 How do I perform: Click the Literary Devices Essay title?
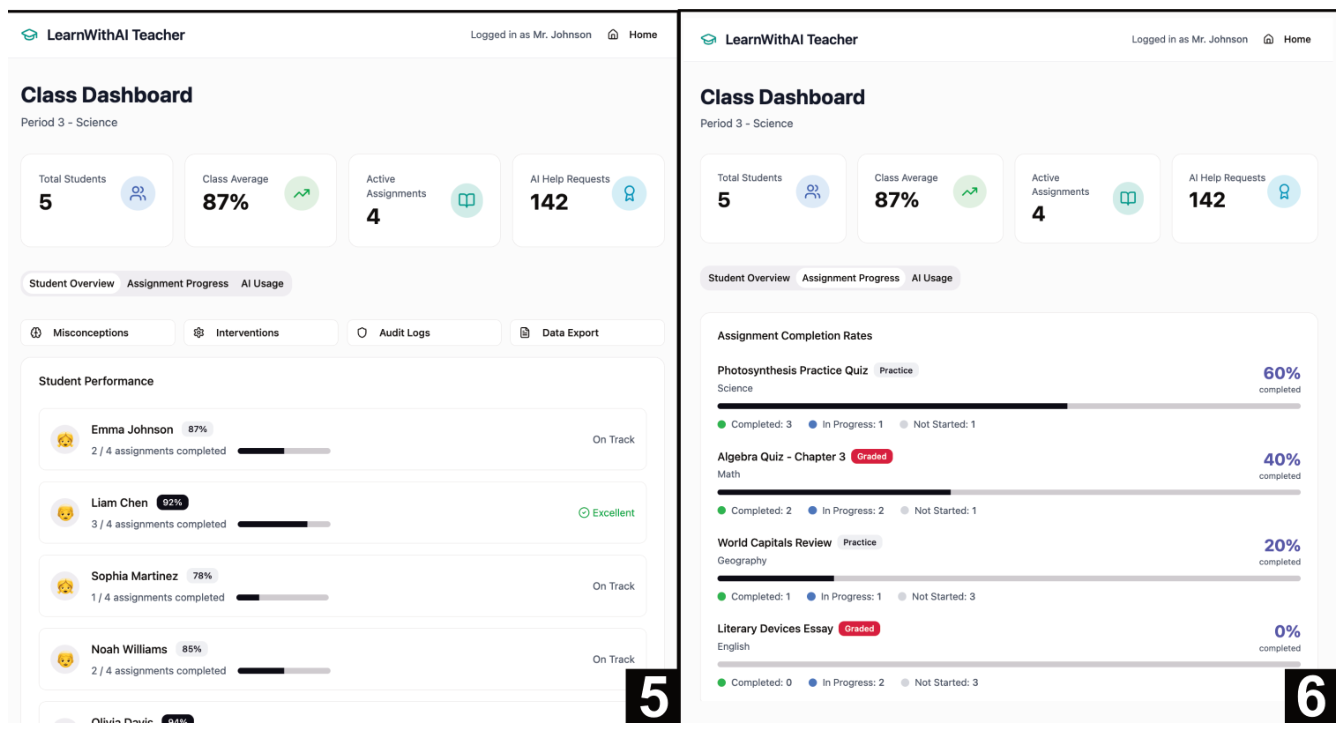tap(775, 628)
